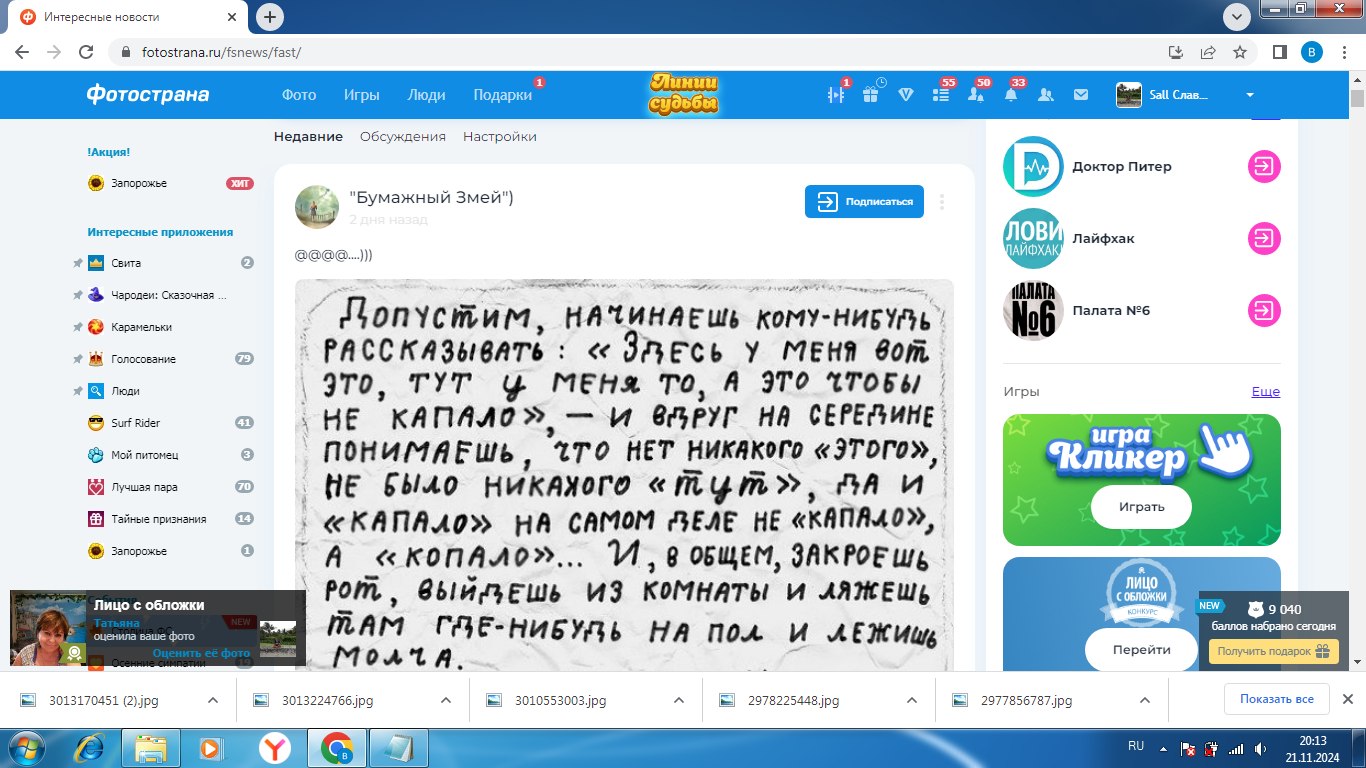Open the Линии судьбы game logo
Screen dimensions: 1366x768
684,94
